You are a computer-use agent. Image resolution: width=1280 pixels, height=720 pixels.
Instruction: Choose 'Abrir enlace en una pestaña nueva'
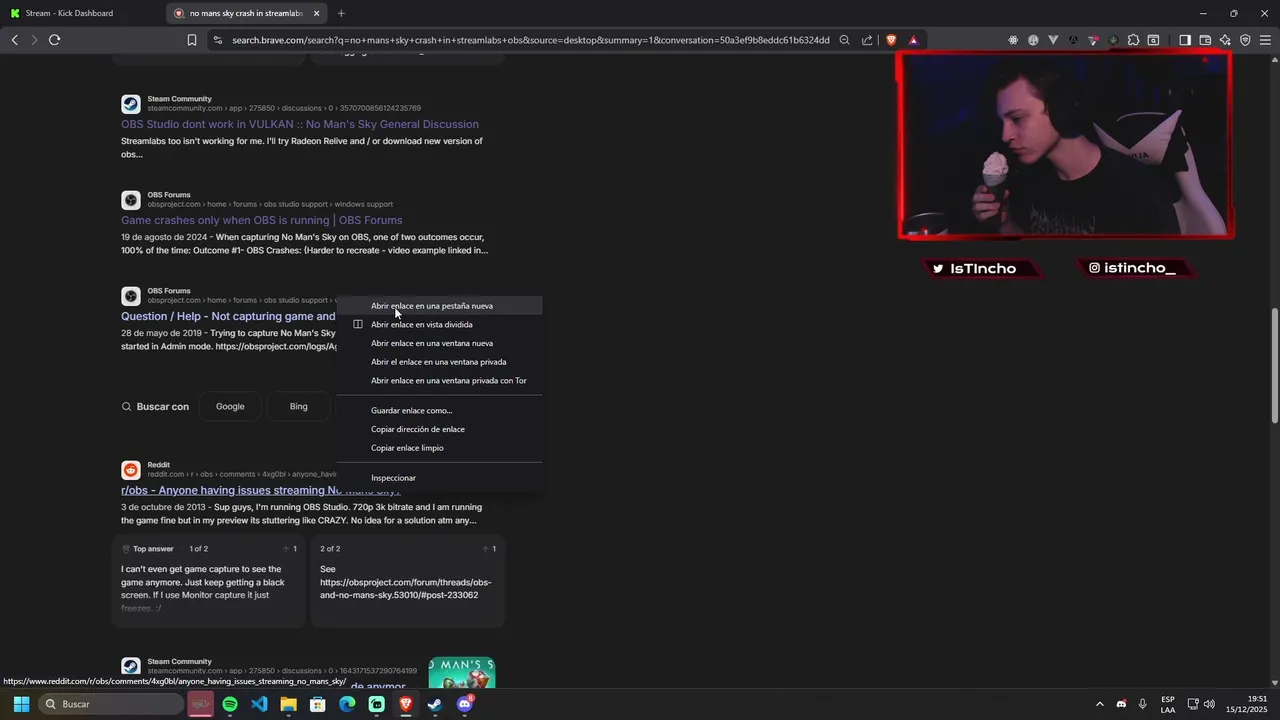(439, 306)
